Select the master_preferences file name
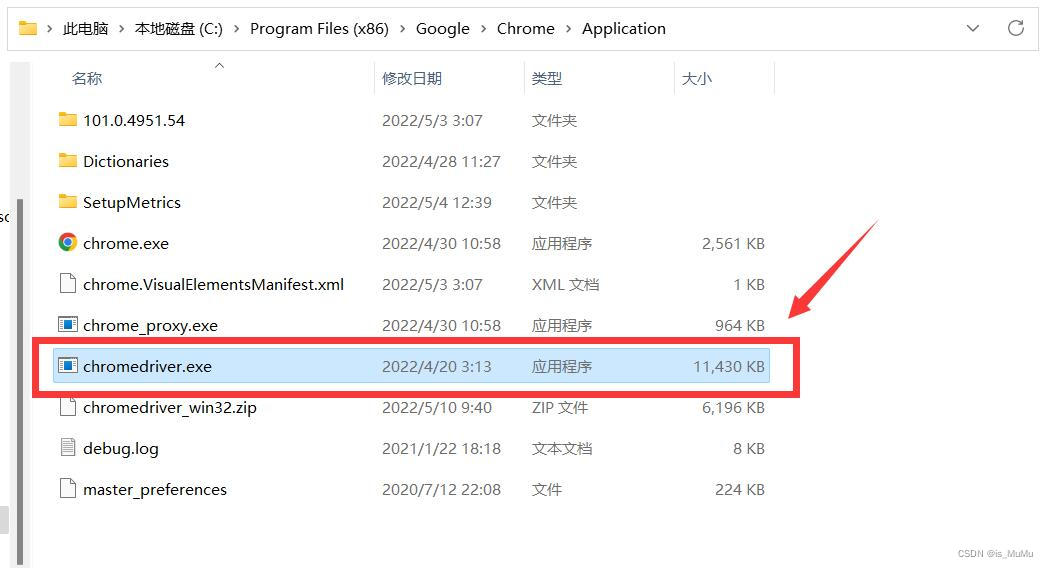This screenshot has height=568, width=1048. click(x=155, y=490)
